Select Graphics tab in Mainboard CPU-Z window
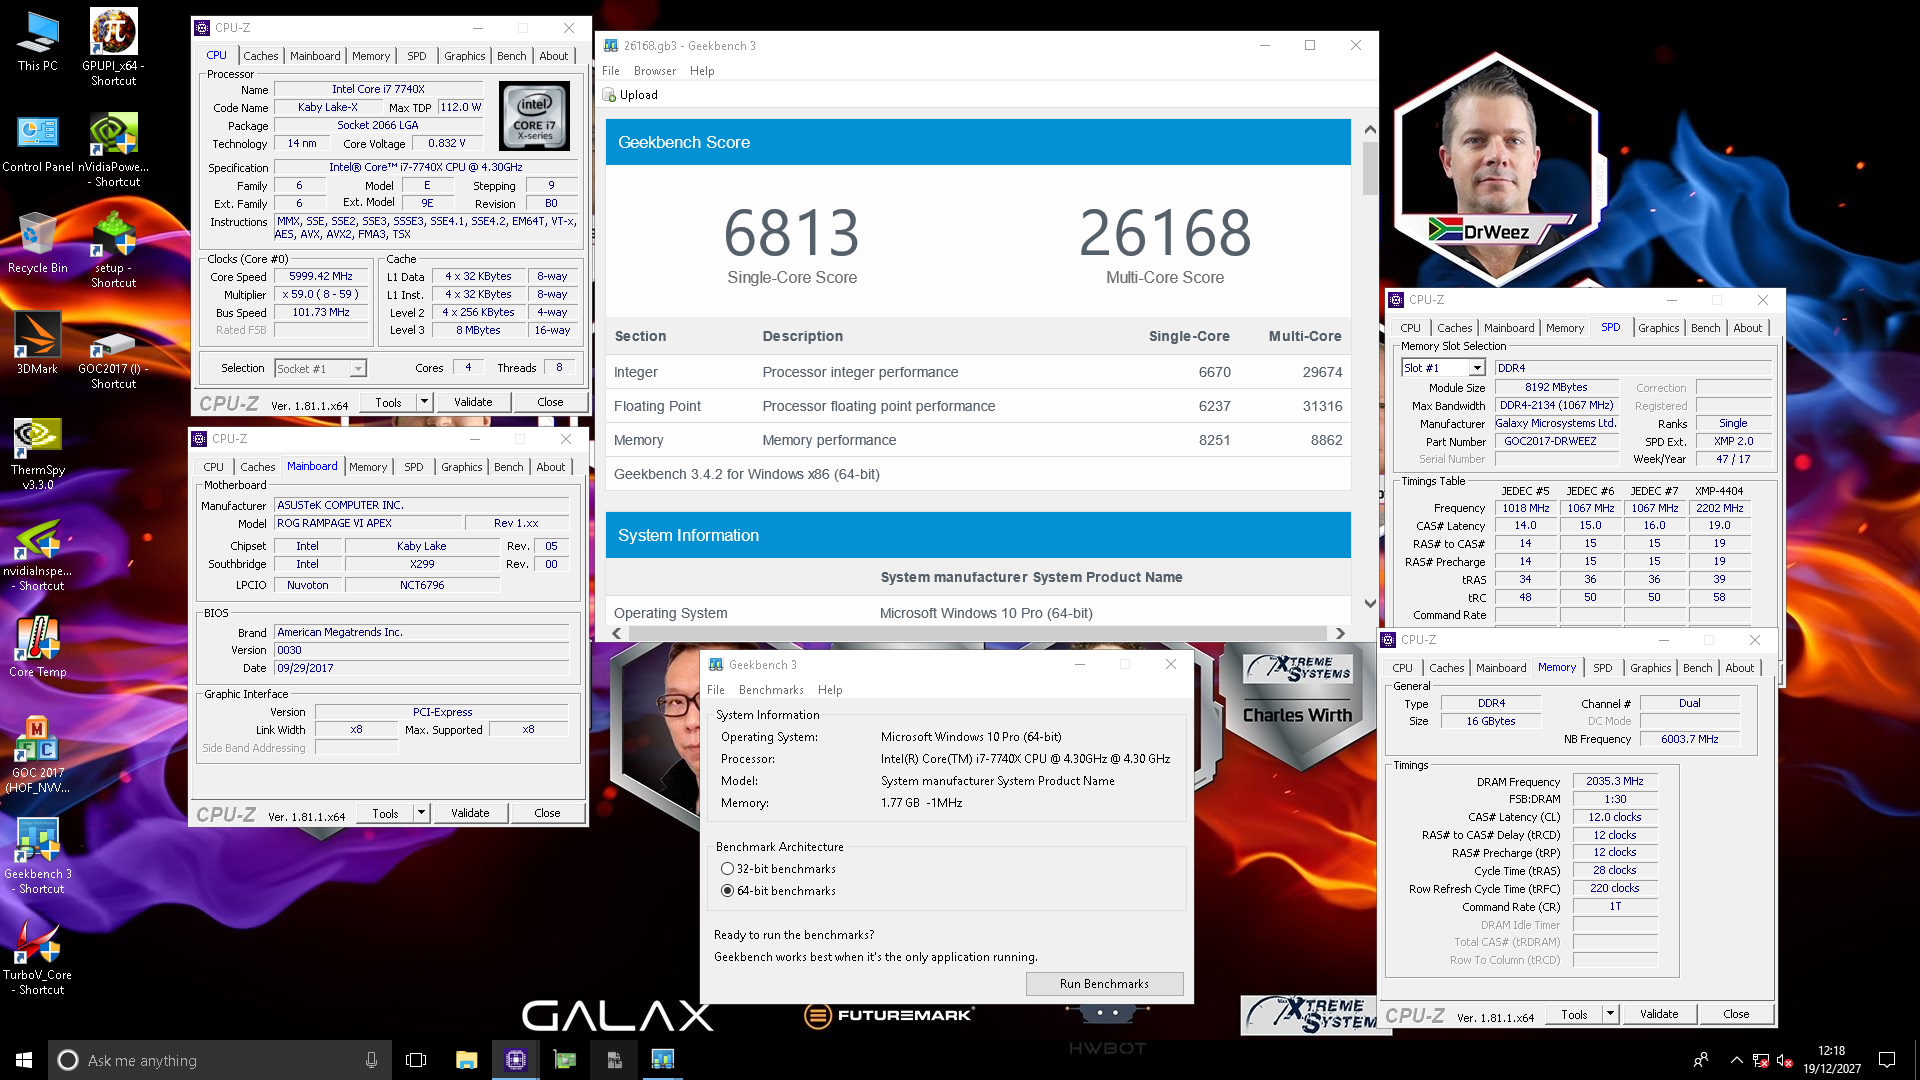This screenshot has height=1080, width=1920. 461,467
